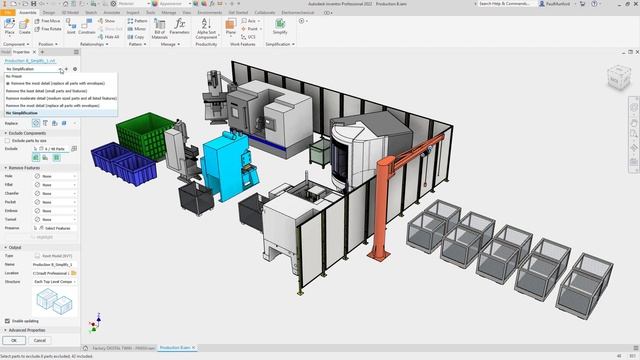Click the Cancel button
This screenshot has width=640, height=360.
40,340
